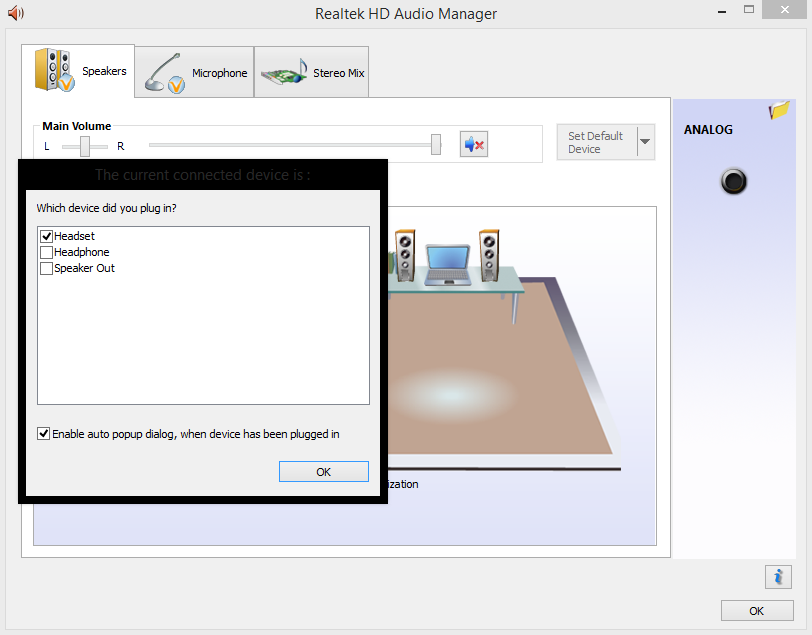Switch to the Speakers tab

point(78,71)
